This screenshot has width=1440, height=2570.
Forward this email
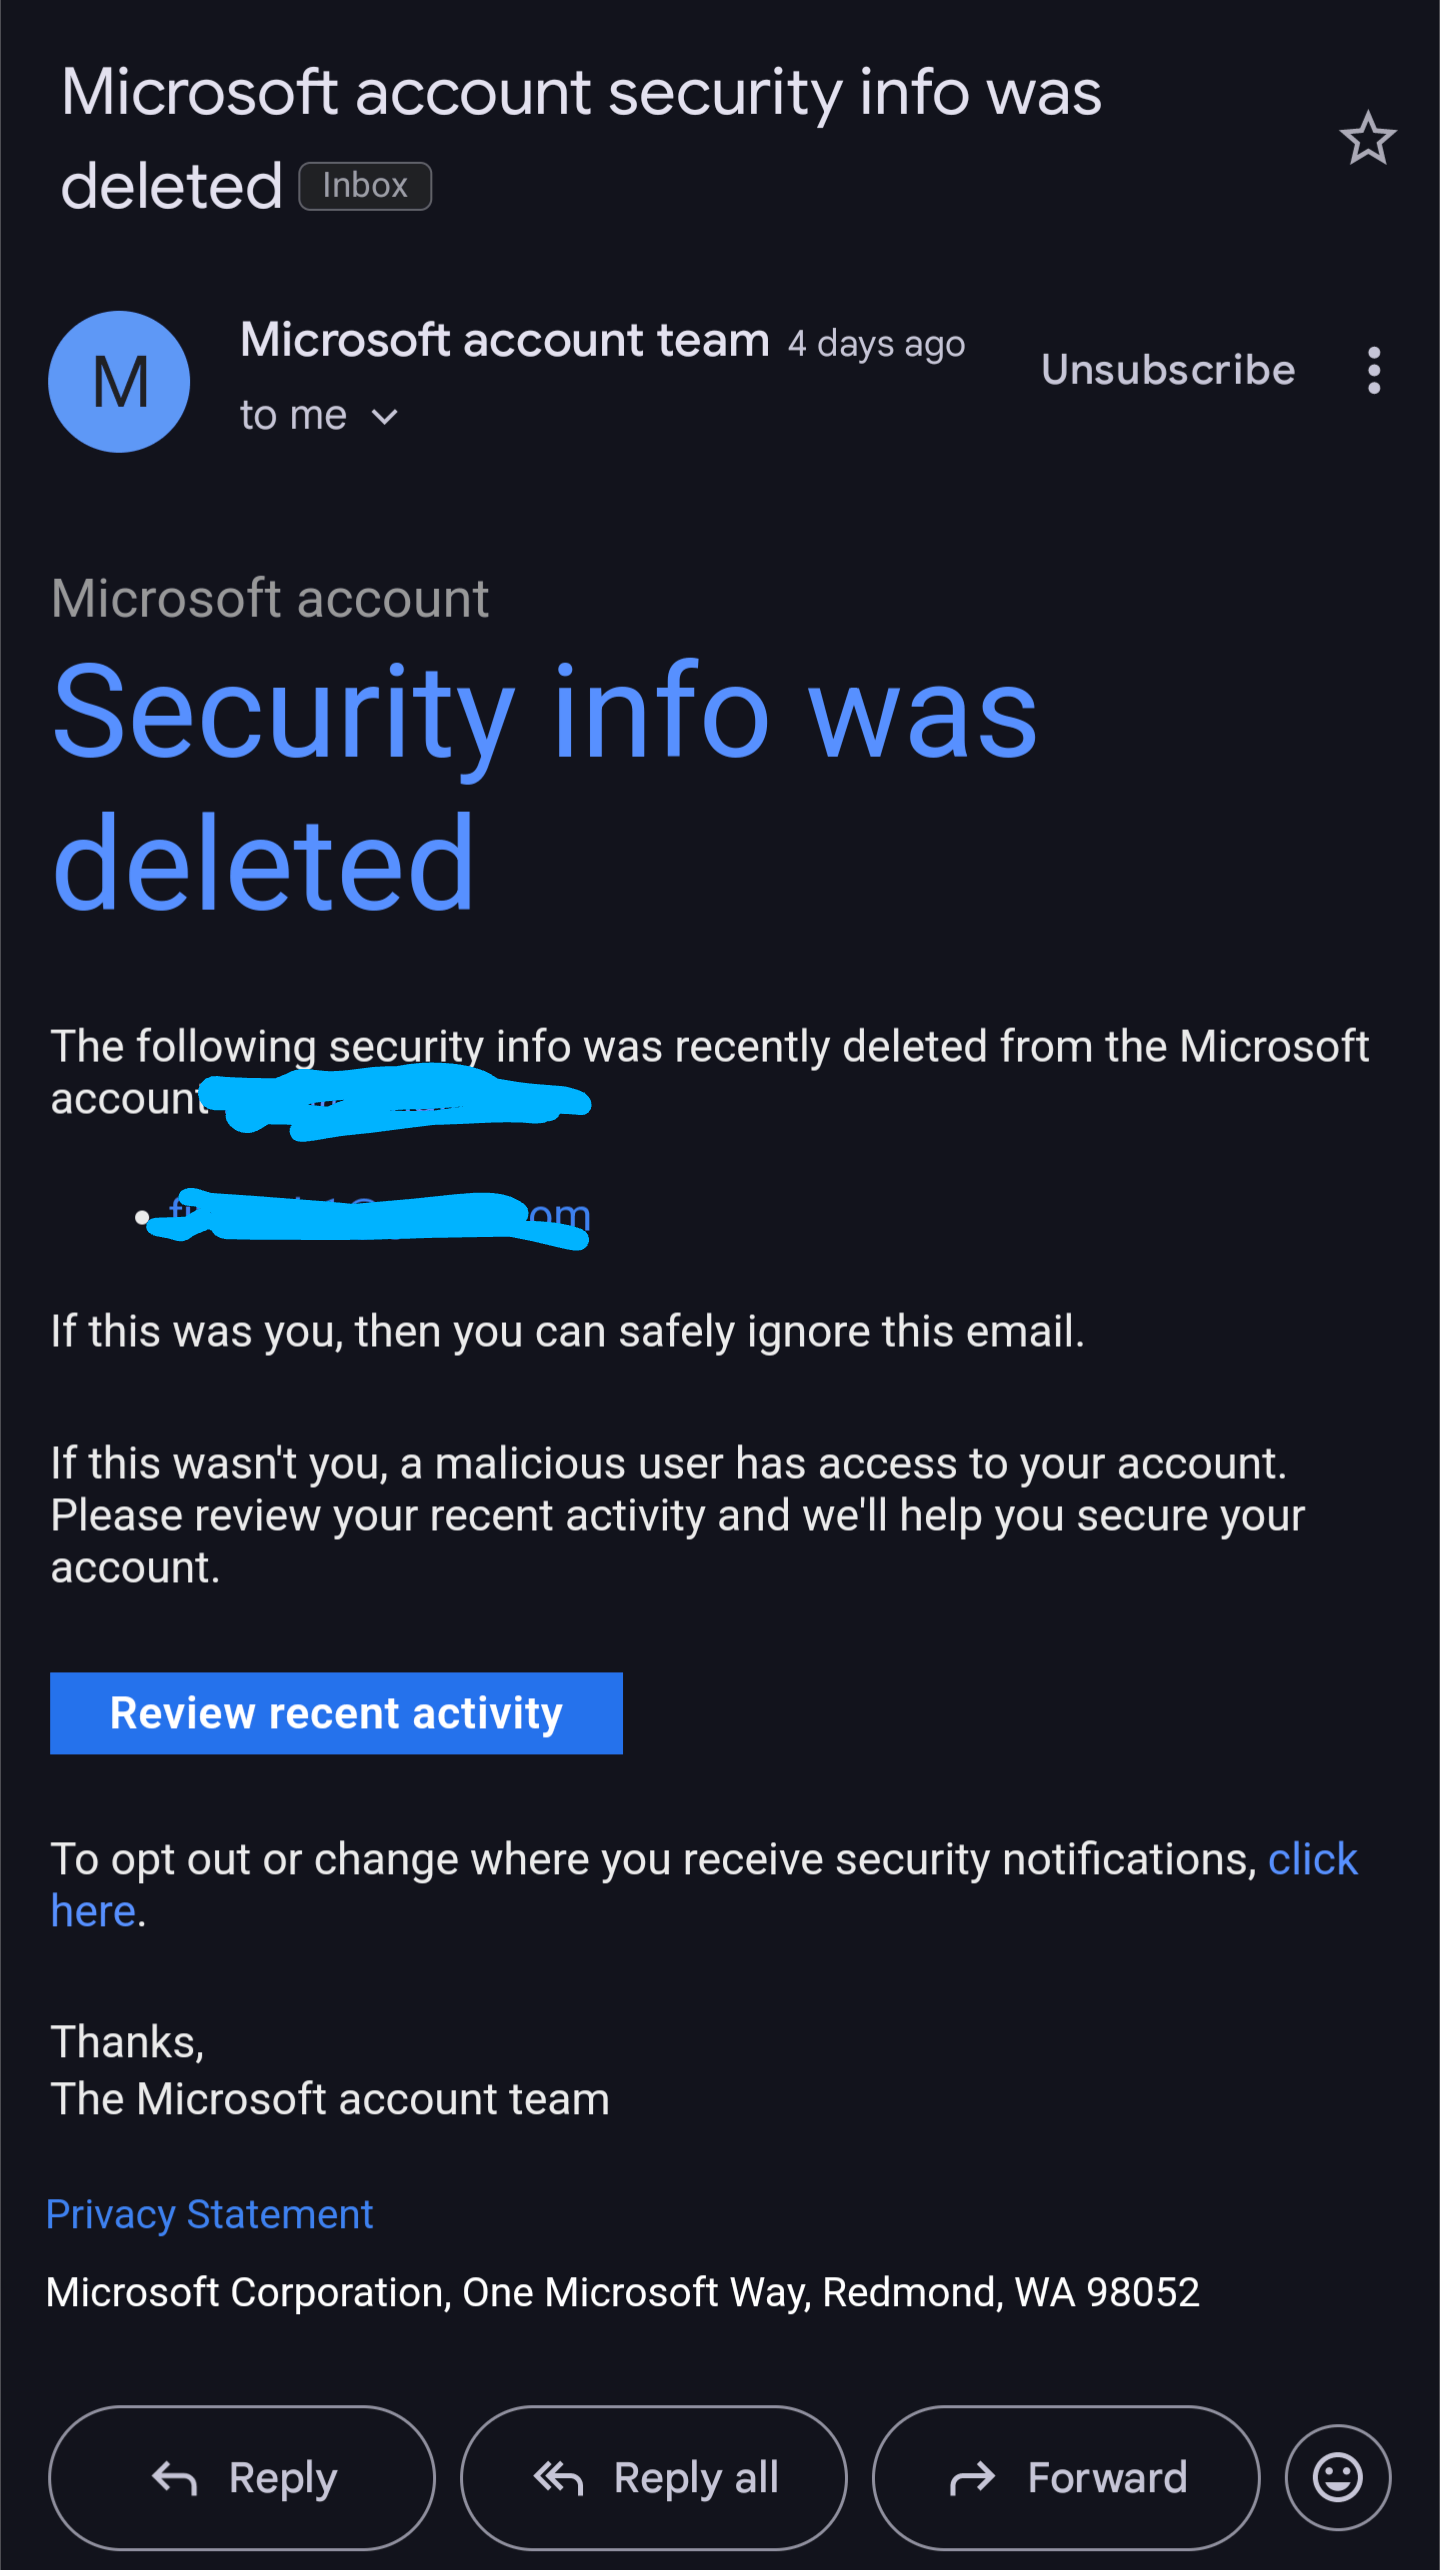coord(1066,2478)
